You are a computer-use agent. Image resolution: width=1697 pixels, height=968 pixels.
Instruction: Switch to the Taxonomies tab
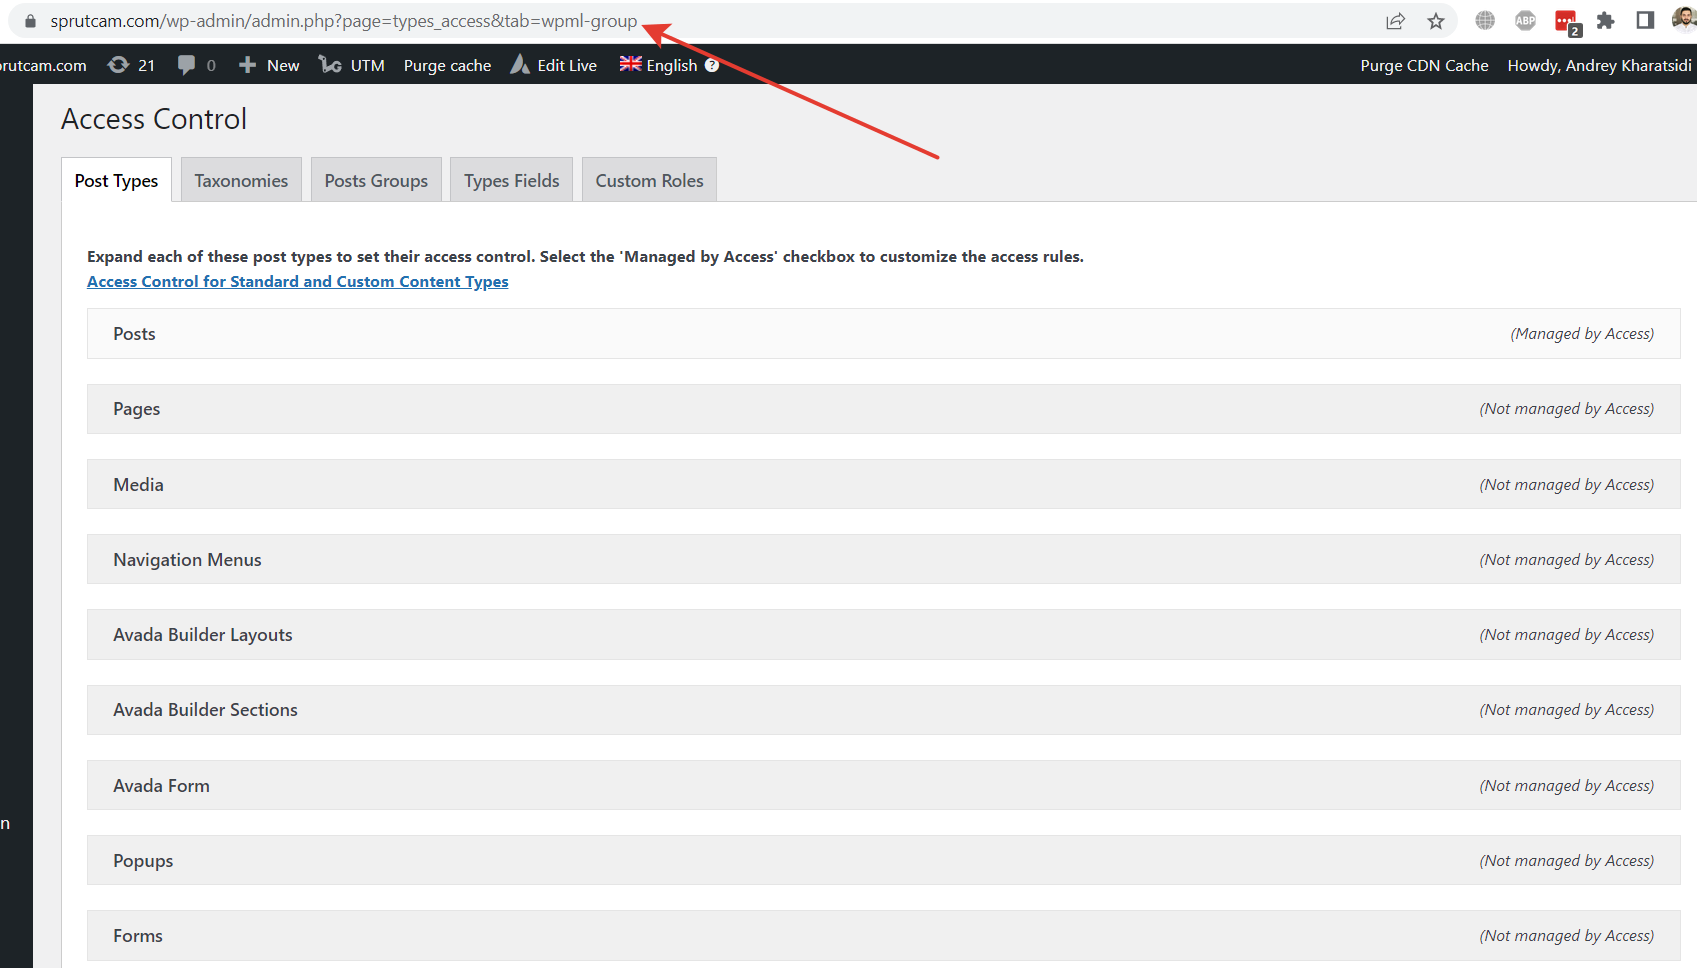241,181
